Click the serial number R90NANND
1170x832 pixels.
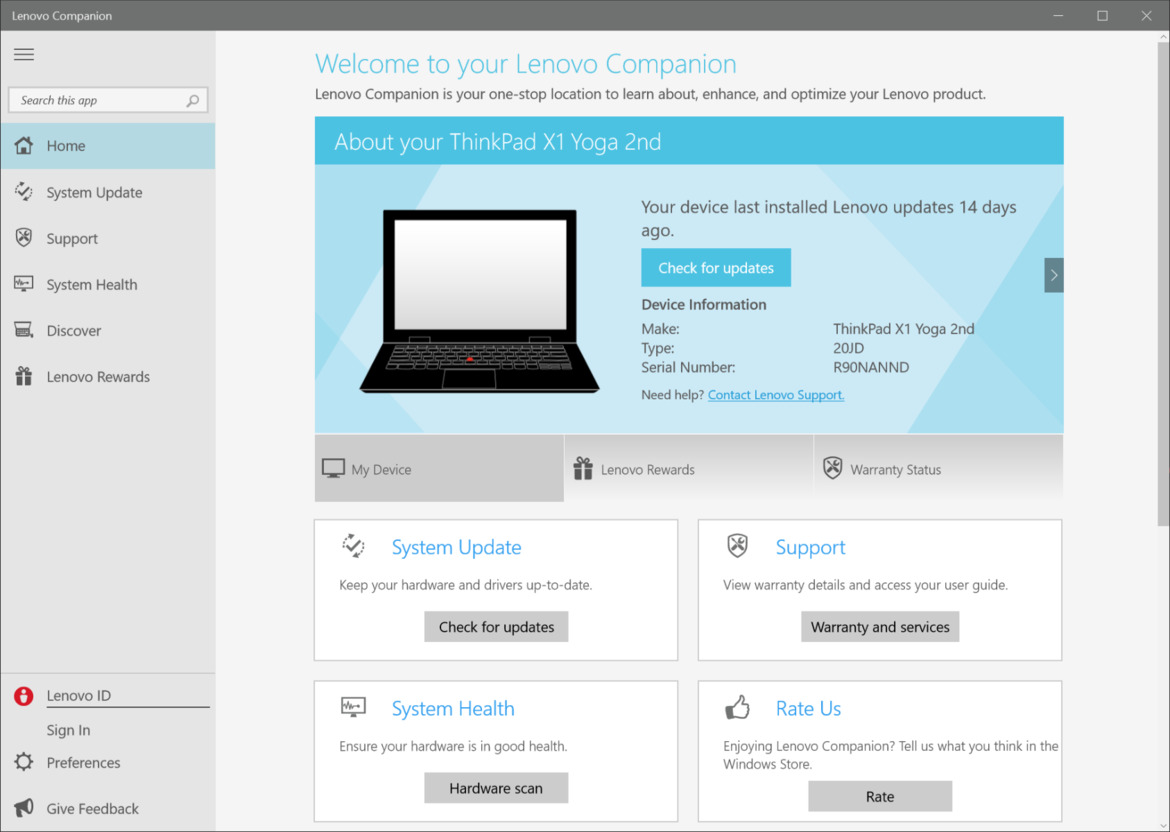(x=871, y=367)
